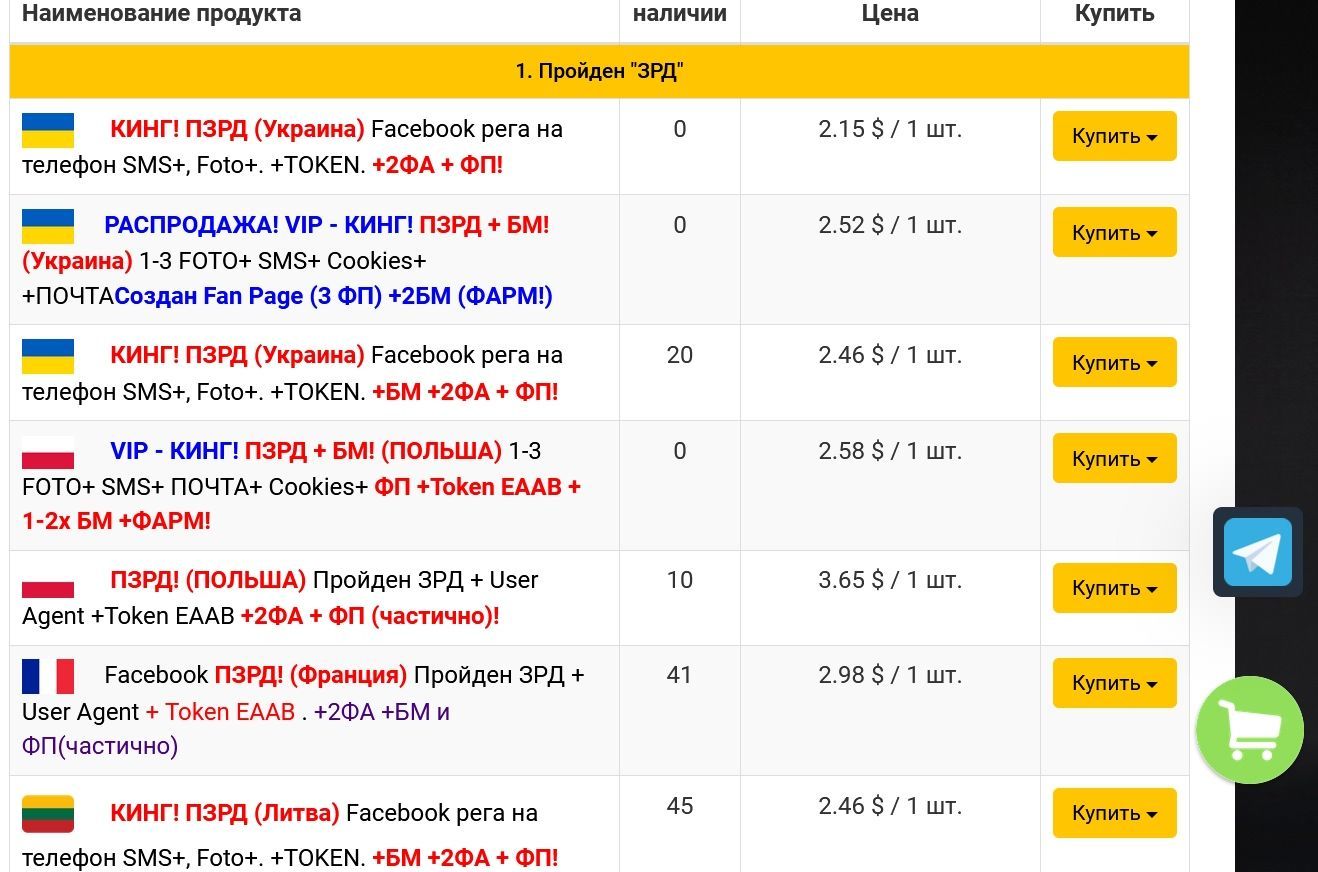The image size is (1318, 872).
Task: Click the 'Цена' column header
Action: click(x=890, y=14)
